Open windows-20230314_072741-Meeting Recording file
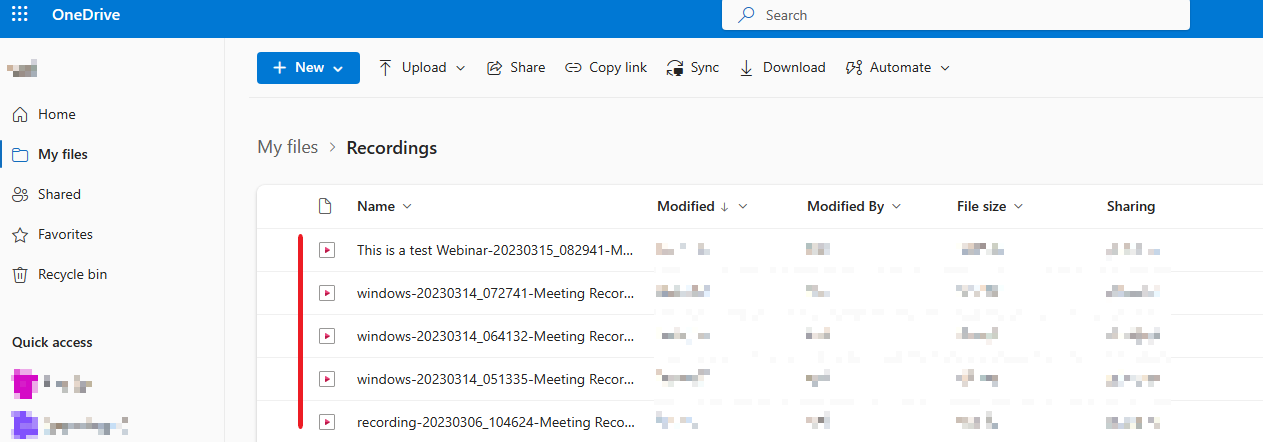 coord(495,294)
